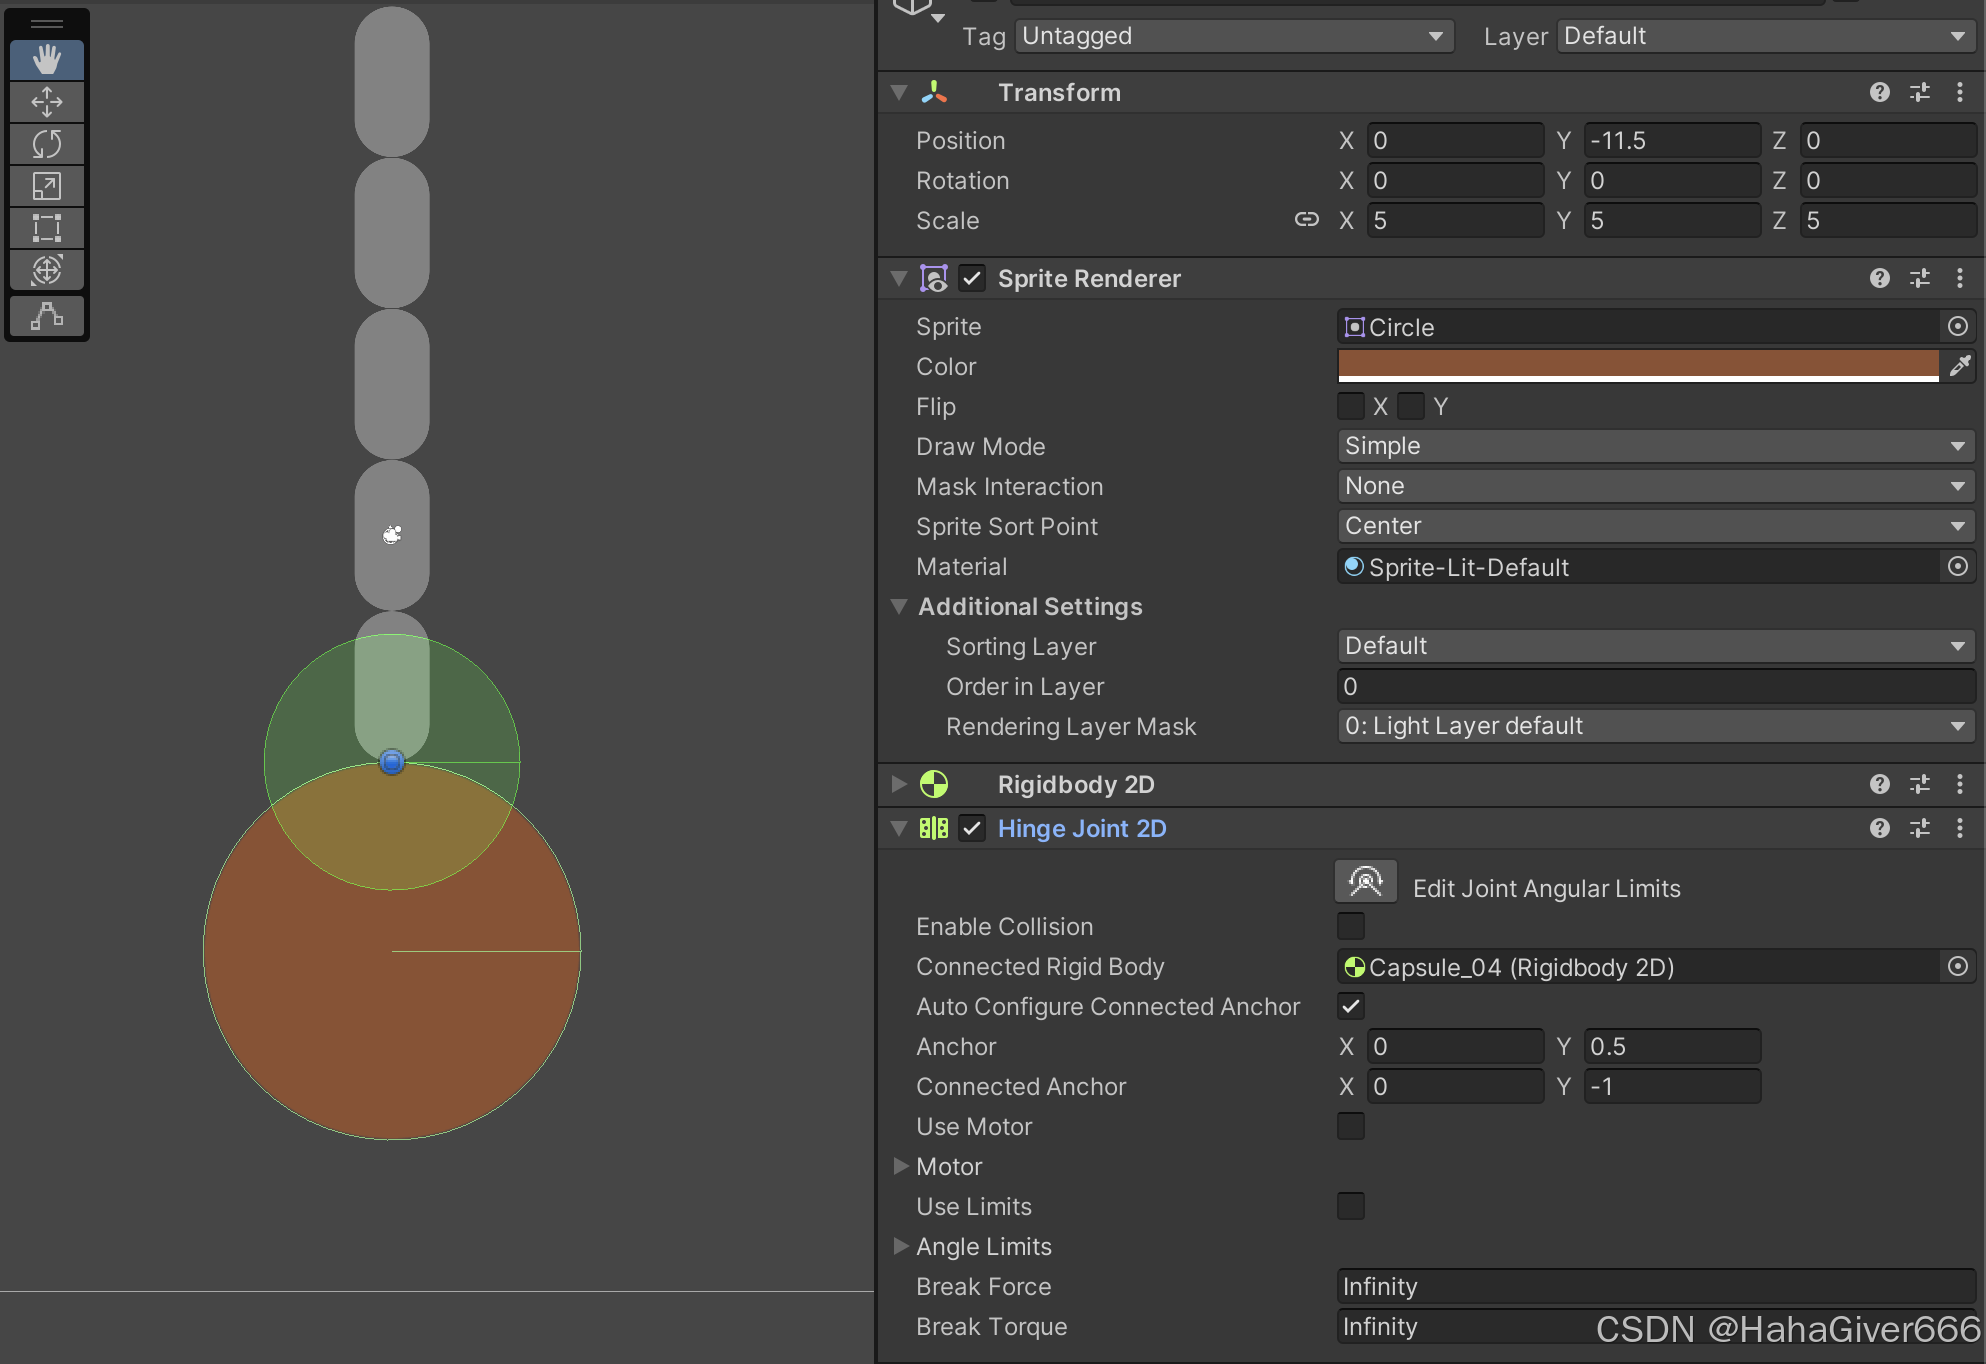
Task: Click the Position Y input field
Action: pyautogui.click(x=1670, y=140)
